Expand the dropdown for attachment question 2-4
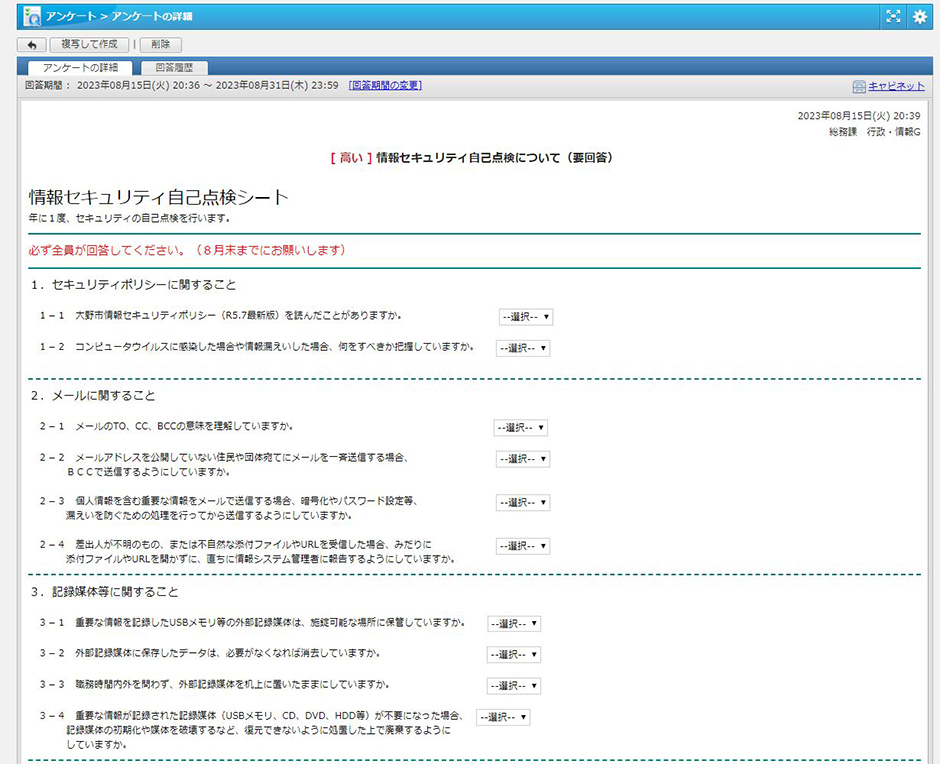 523,546
